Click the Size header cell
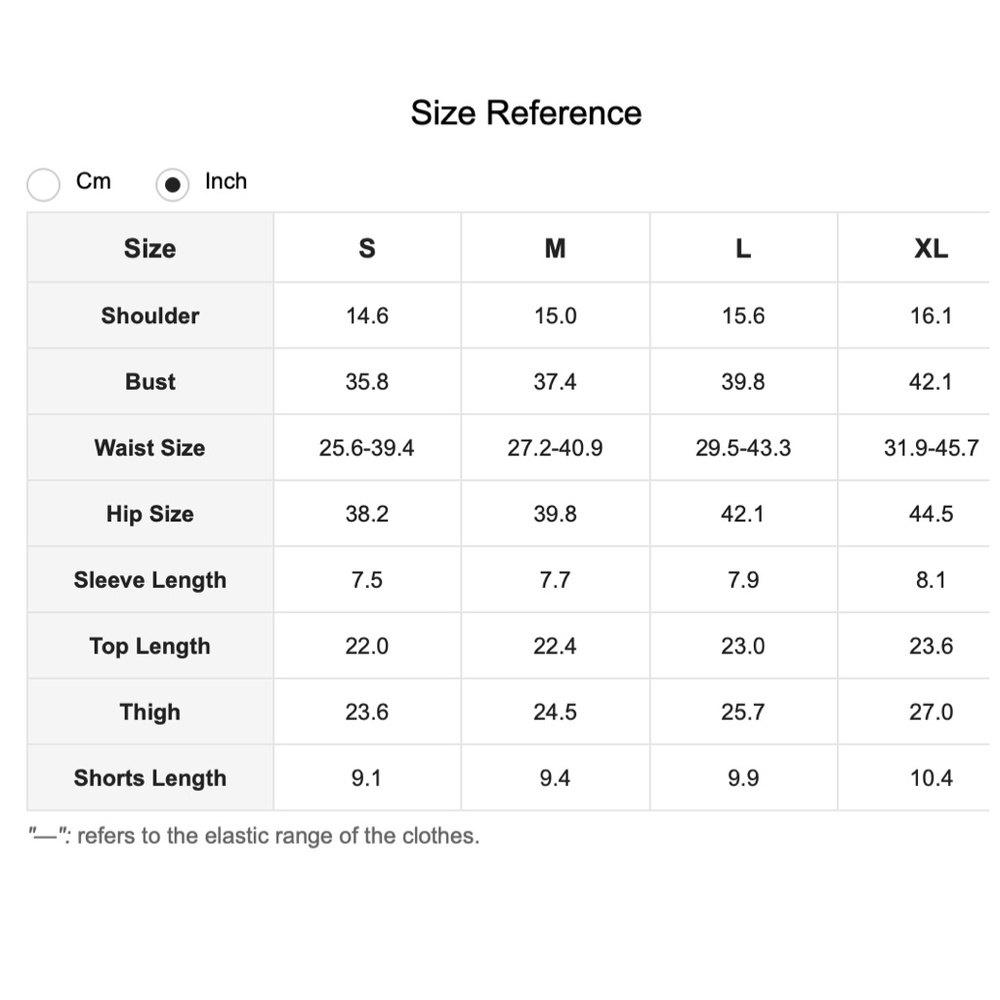Screen dimensions: 1000x1000 (x=150, y=249)
